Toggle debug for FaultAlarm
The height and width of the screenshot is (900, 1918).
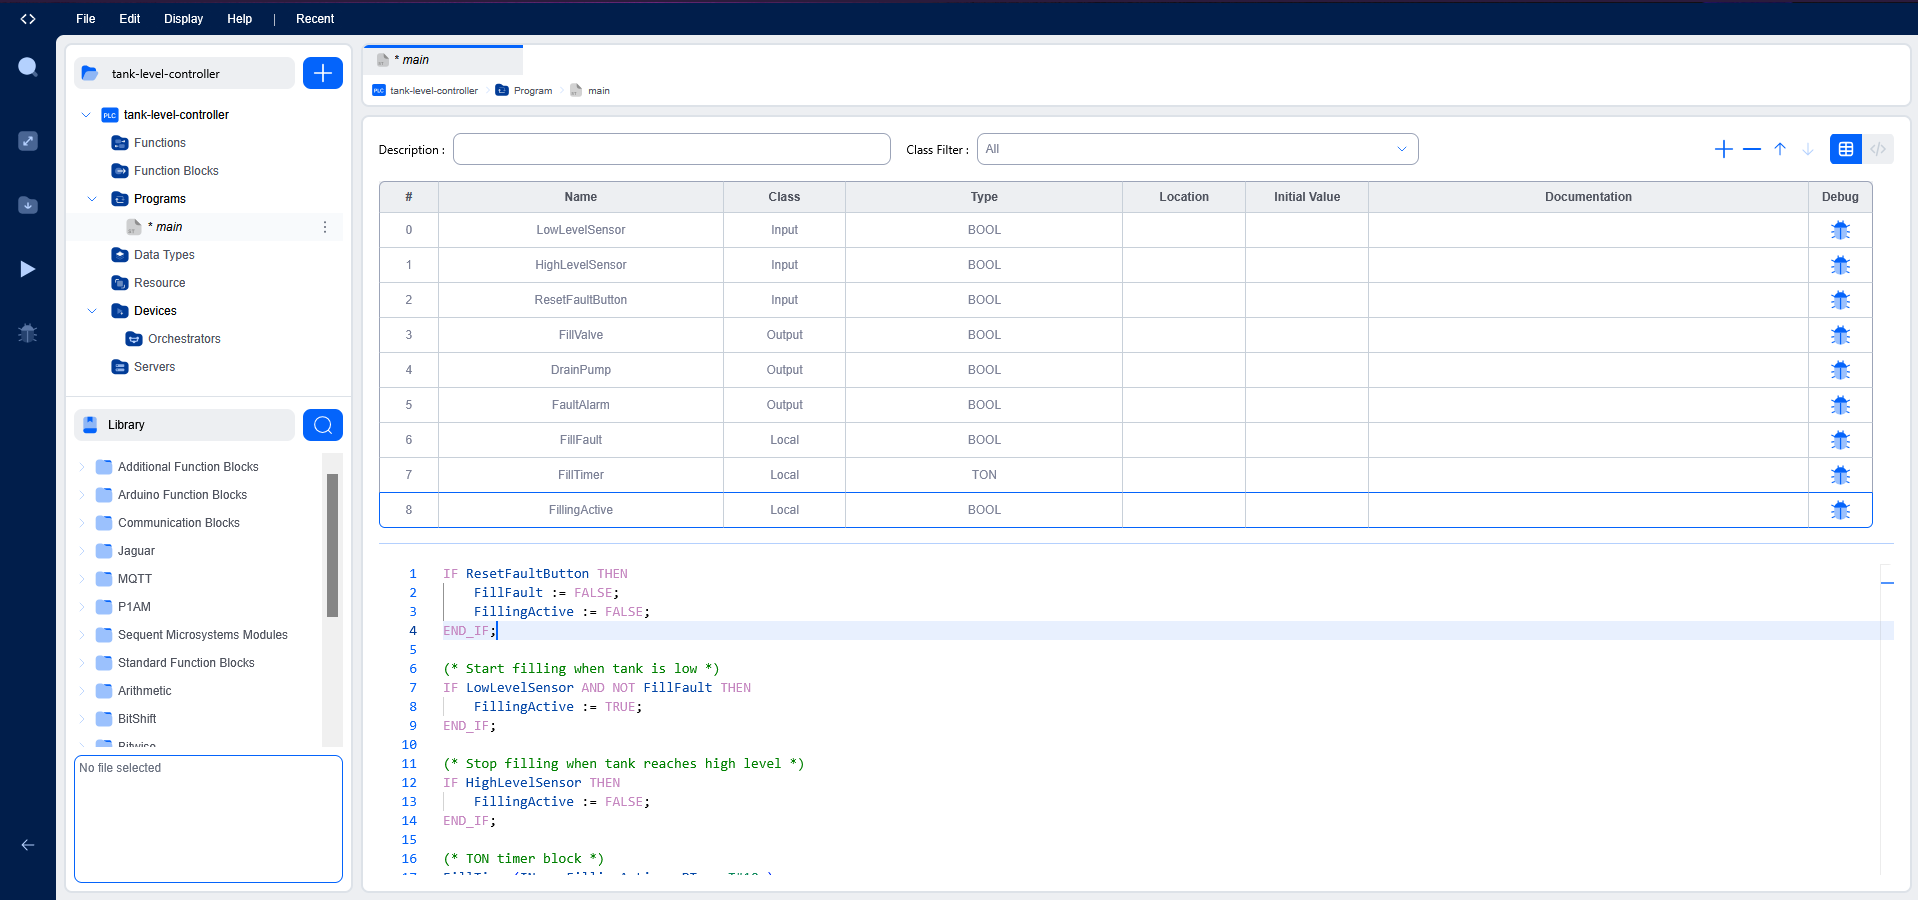point(1840,405)
